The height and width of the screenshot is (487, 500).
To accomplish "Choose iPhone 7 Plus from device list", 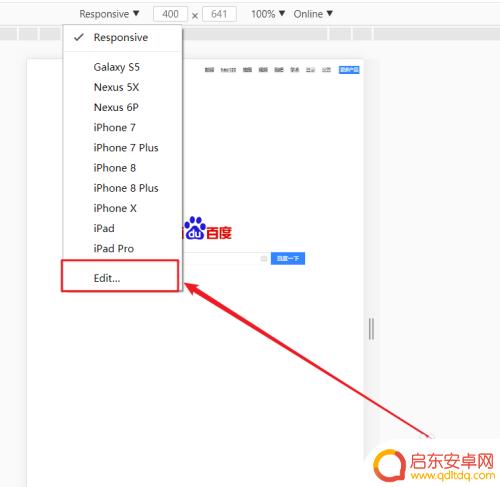I will (122, 148).
